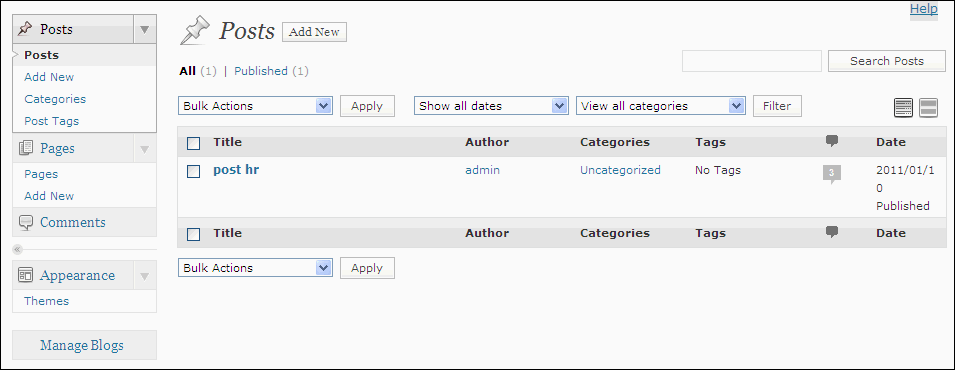Open the Show all dates dropdown
Screen dimensions: 955x370
491,105
